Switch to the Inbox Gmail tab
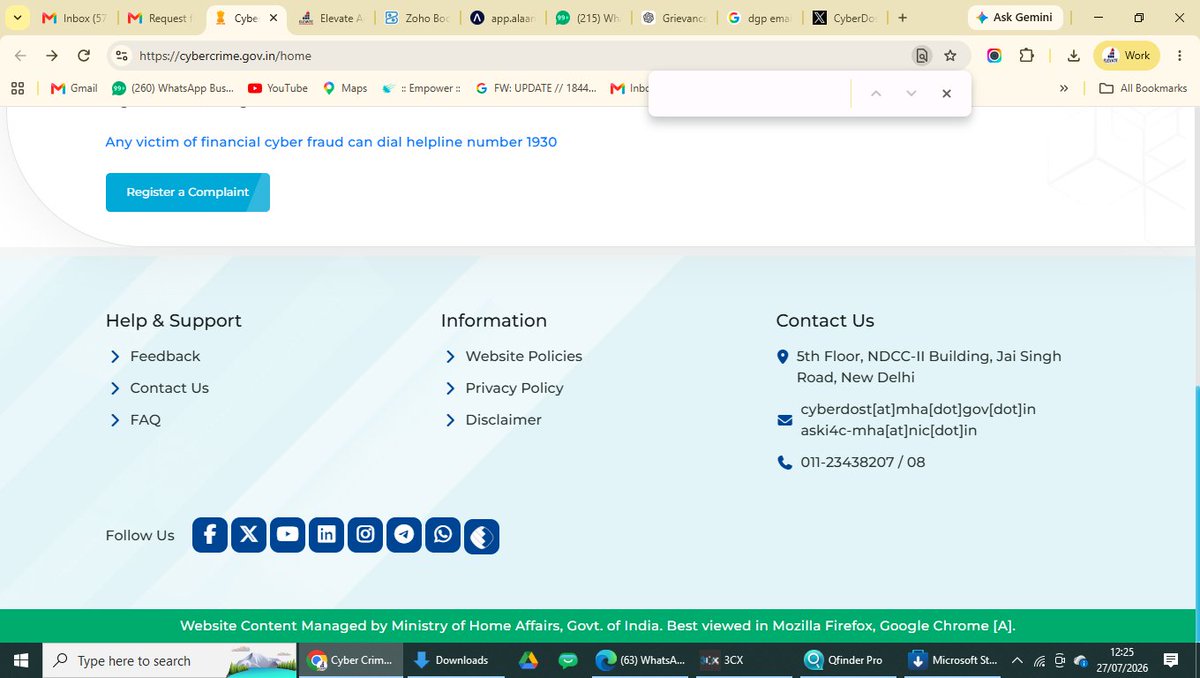 tap(75, 18)
